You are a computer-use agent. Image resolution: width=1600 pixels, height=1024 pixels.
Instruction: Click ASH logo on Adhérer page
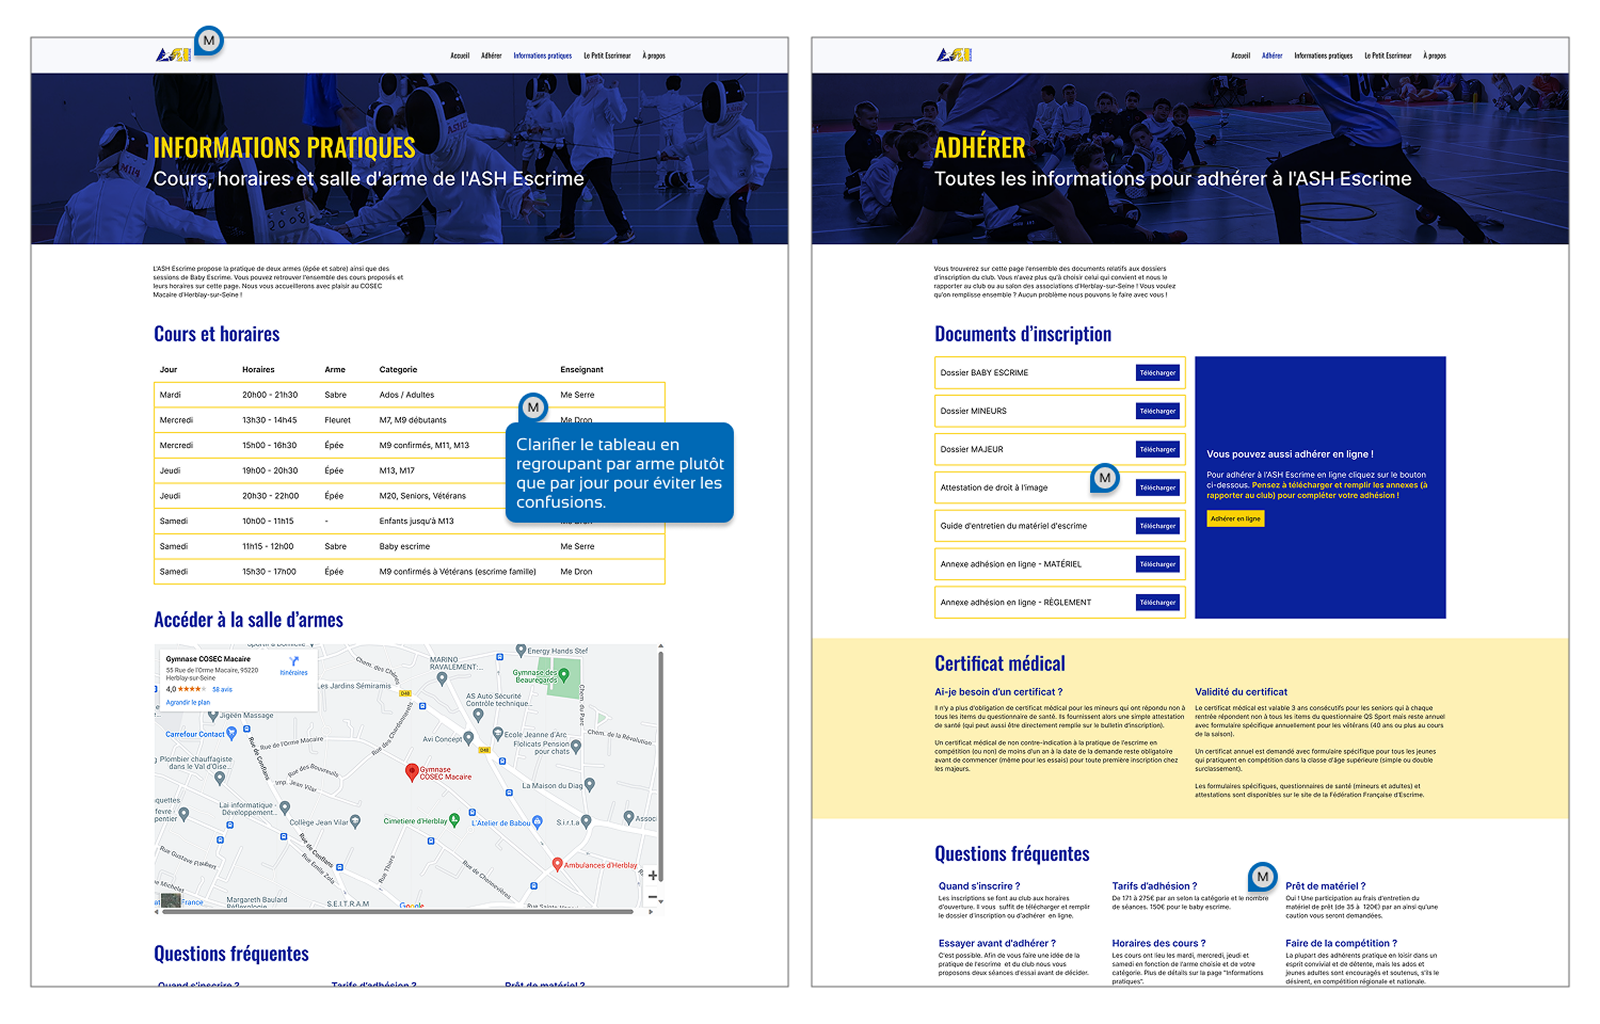(954, 55)
